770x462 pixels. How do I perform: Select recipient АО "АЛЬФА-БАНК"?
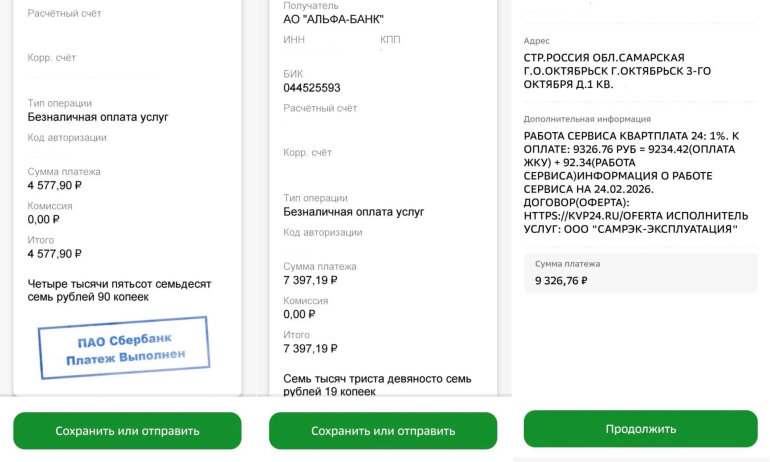click(x=333, y=19)
